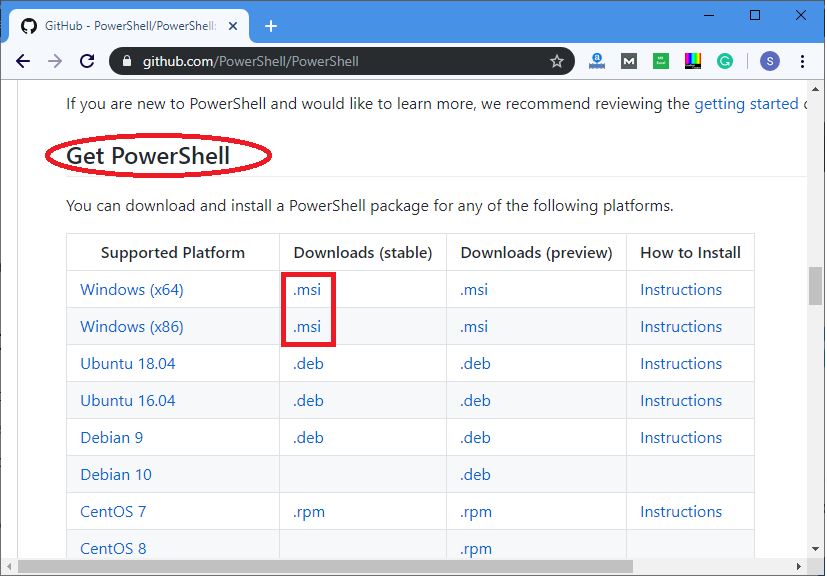Go back to the previous page
Image resolution: width=827 pixels, height=576 pixels.
click(23, 62)
